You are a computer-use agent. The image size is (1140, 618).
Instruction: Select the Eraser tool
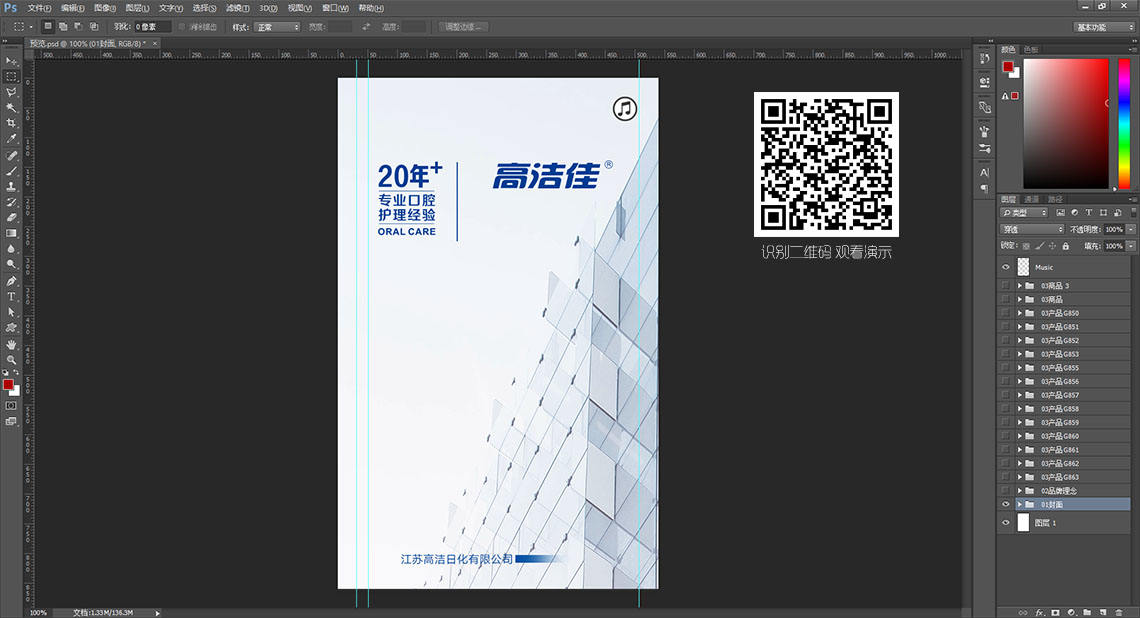tap(11, 217)
